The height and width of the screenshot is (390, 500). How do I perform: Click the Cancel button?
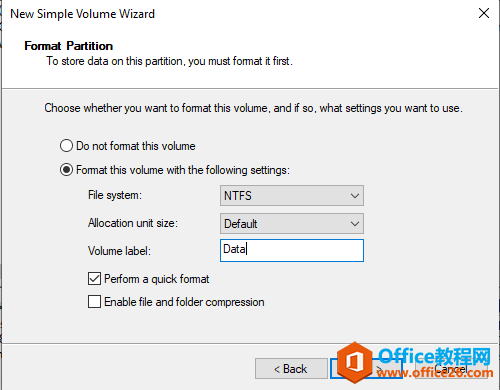coord(451,369)
